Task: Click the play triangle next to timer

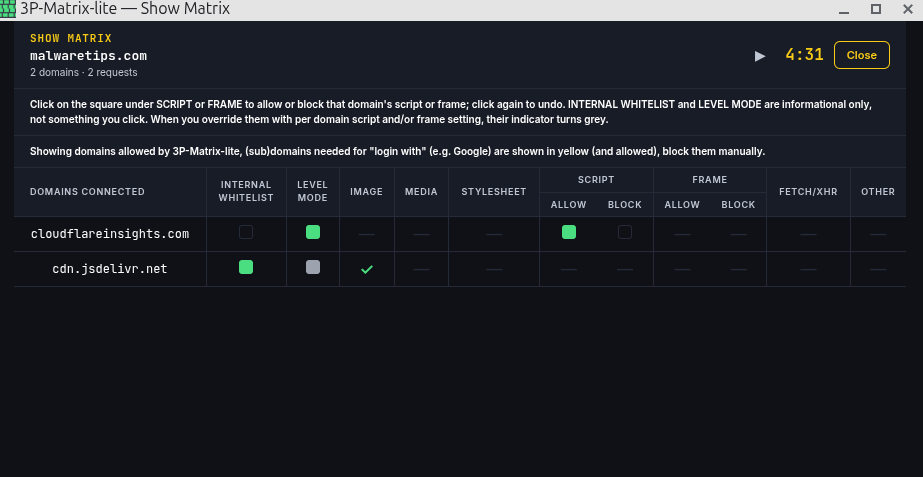Action: click(x=760, y=56)
